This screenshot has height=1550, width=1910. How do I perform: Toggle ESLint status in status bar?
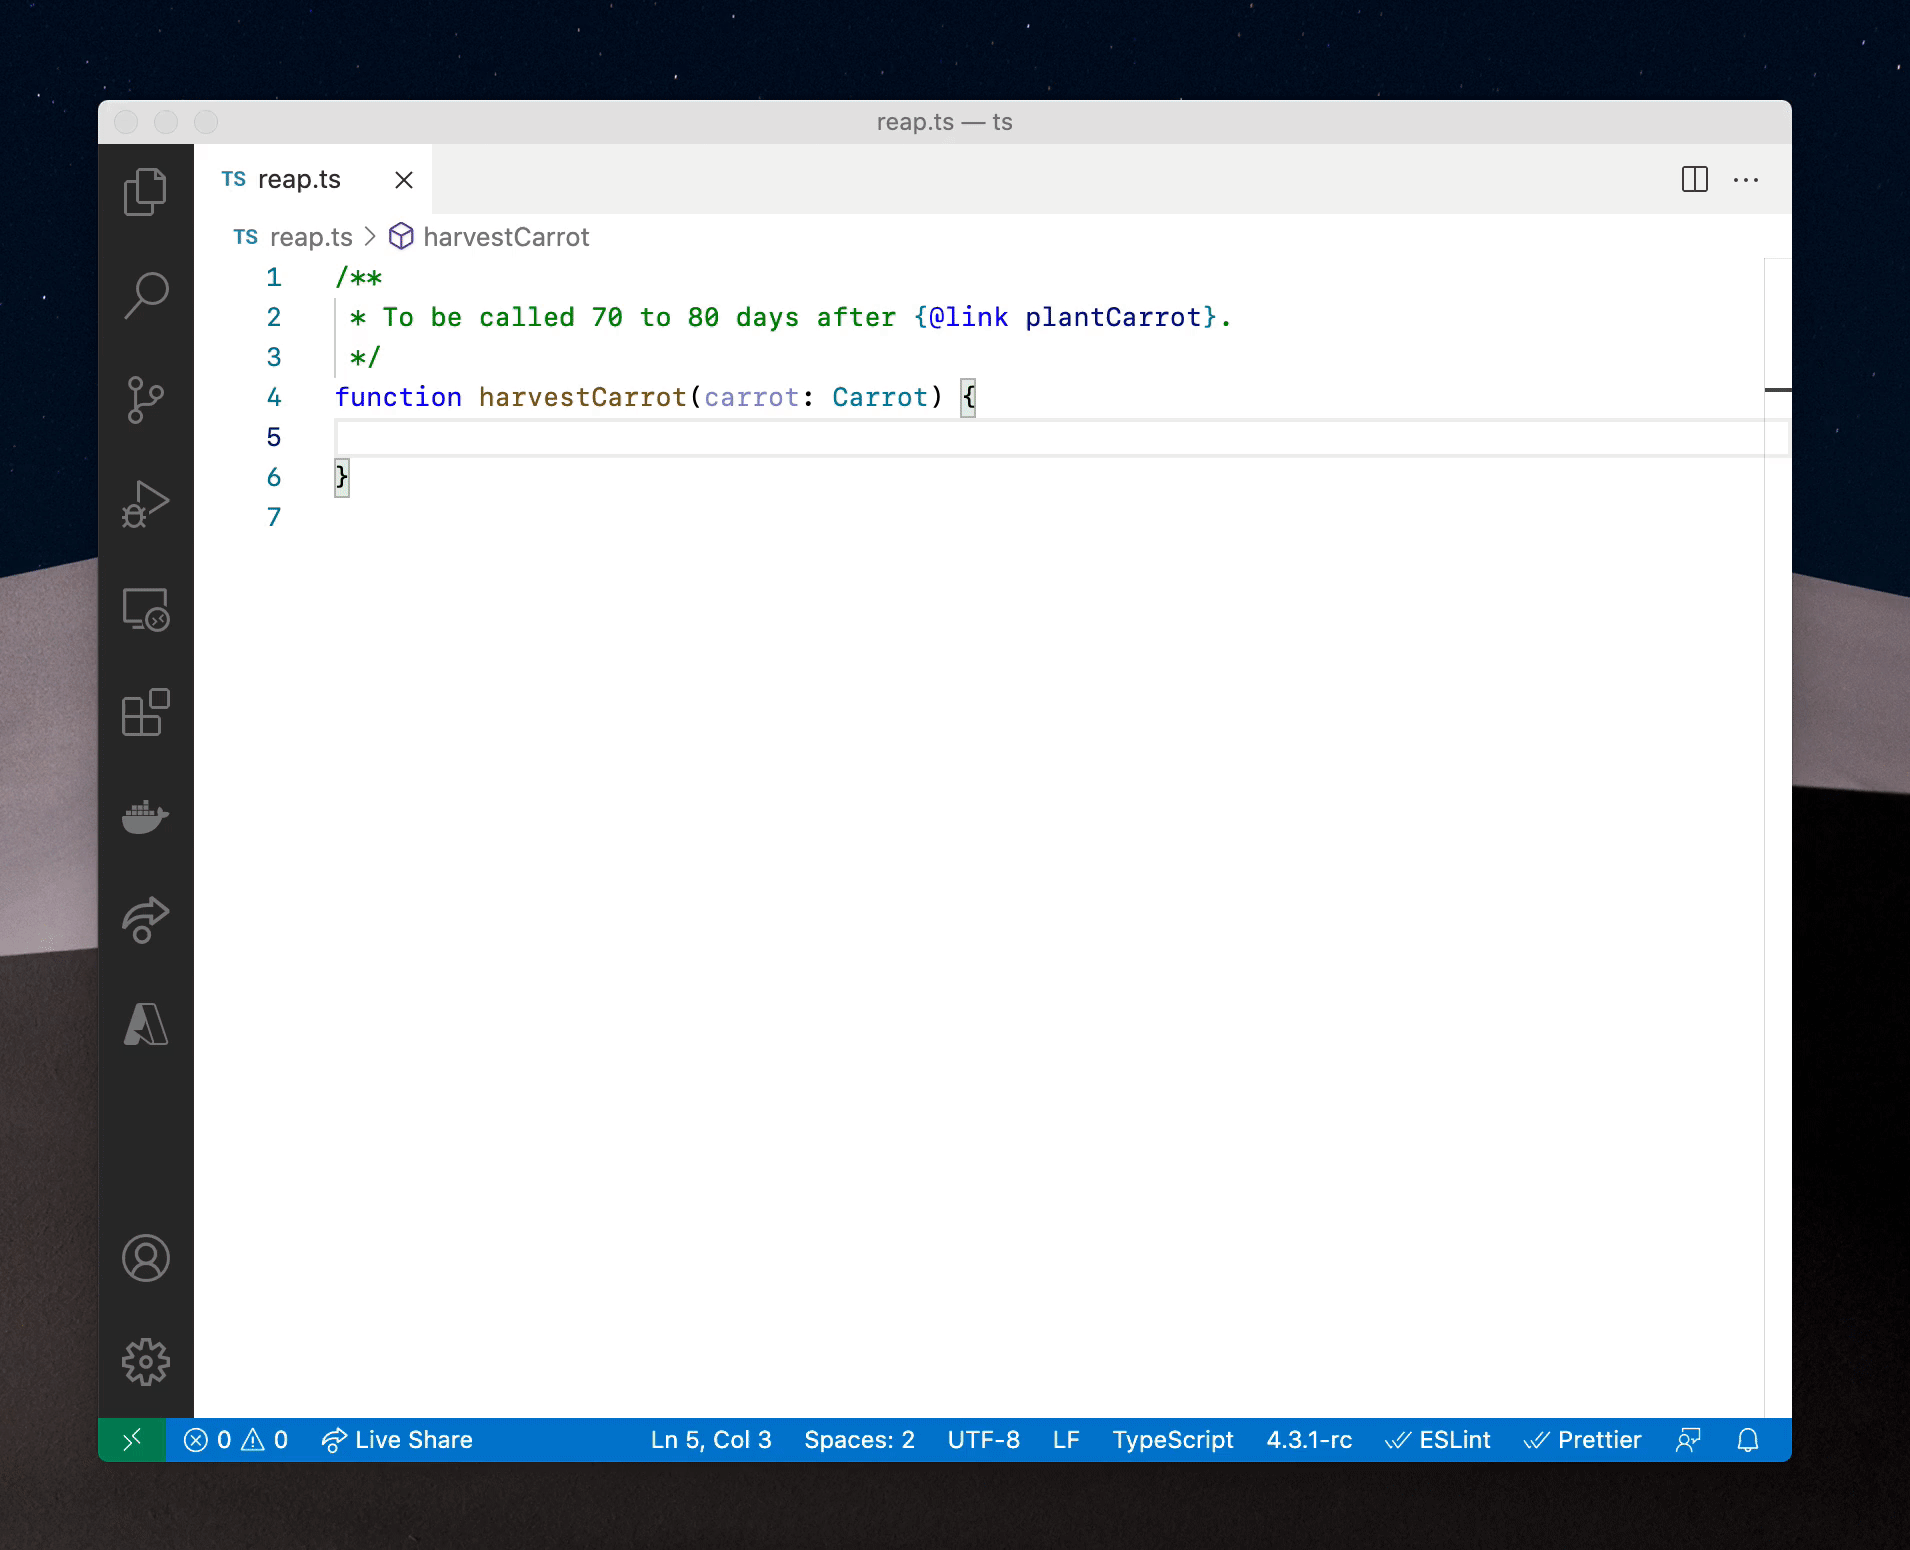(x=1438, y=1440)
